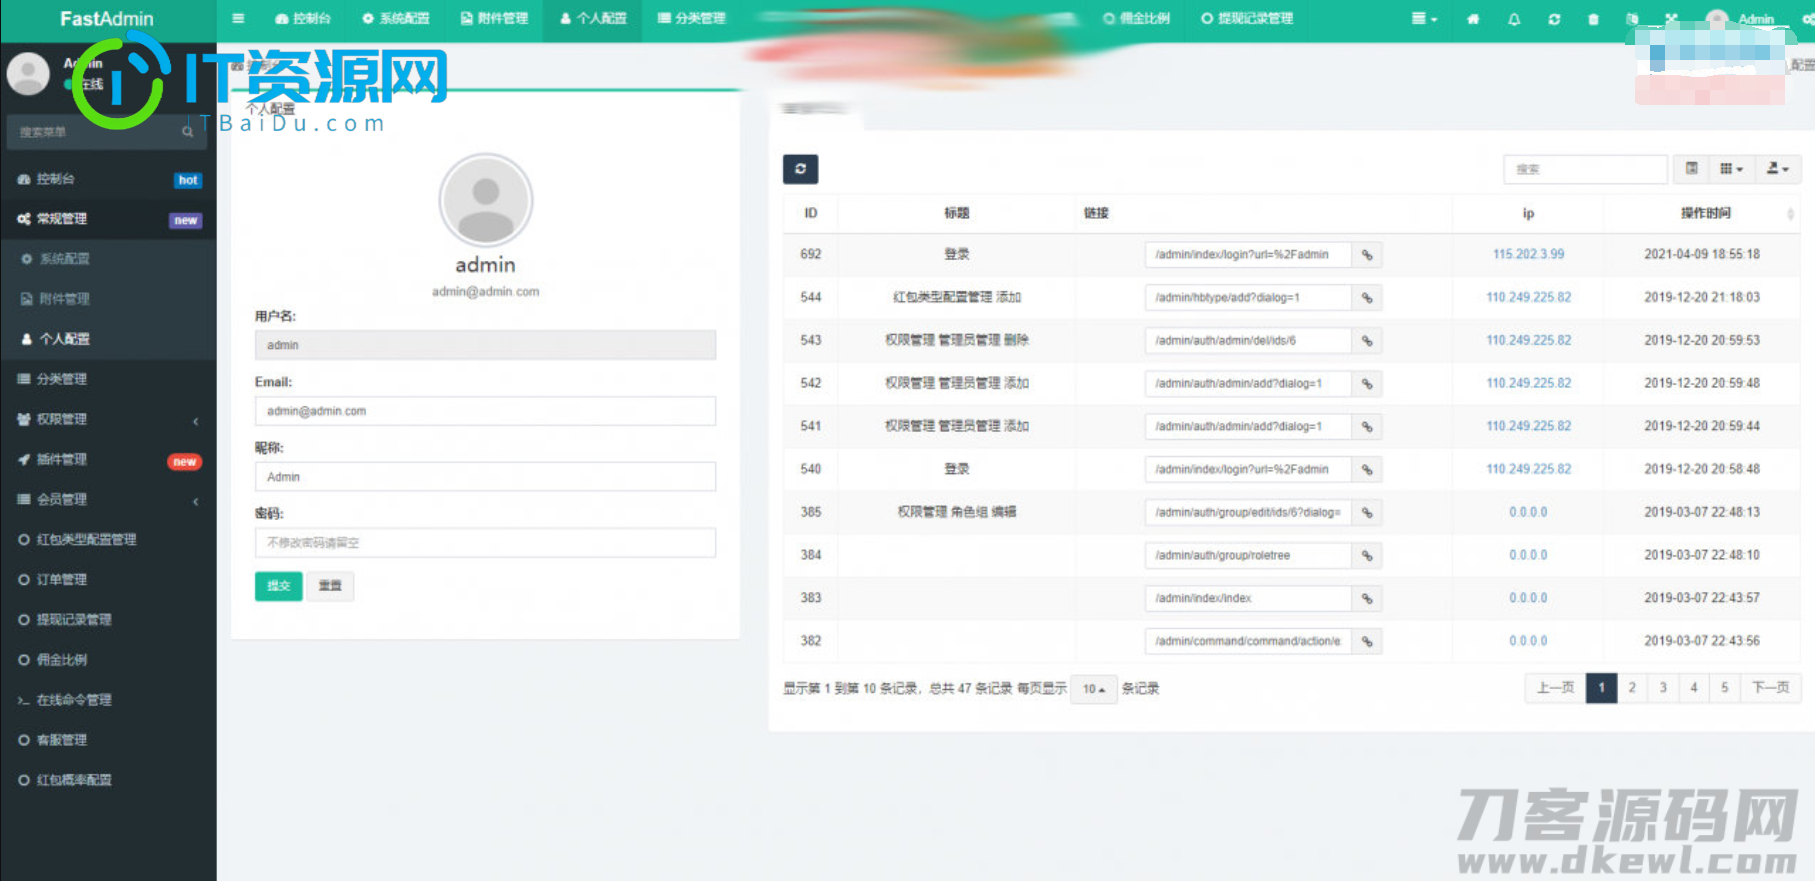Screen dimensions: 1815x881
Task: Click the trash icon in top bar
Action: (x=1593, y=19)
